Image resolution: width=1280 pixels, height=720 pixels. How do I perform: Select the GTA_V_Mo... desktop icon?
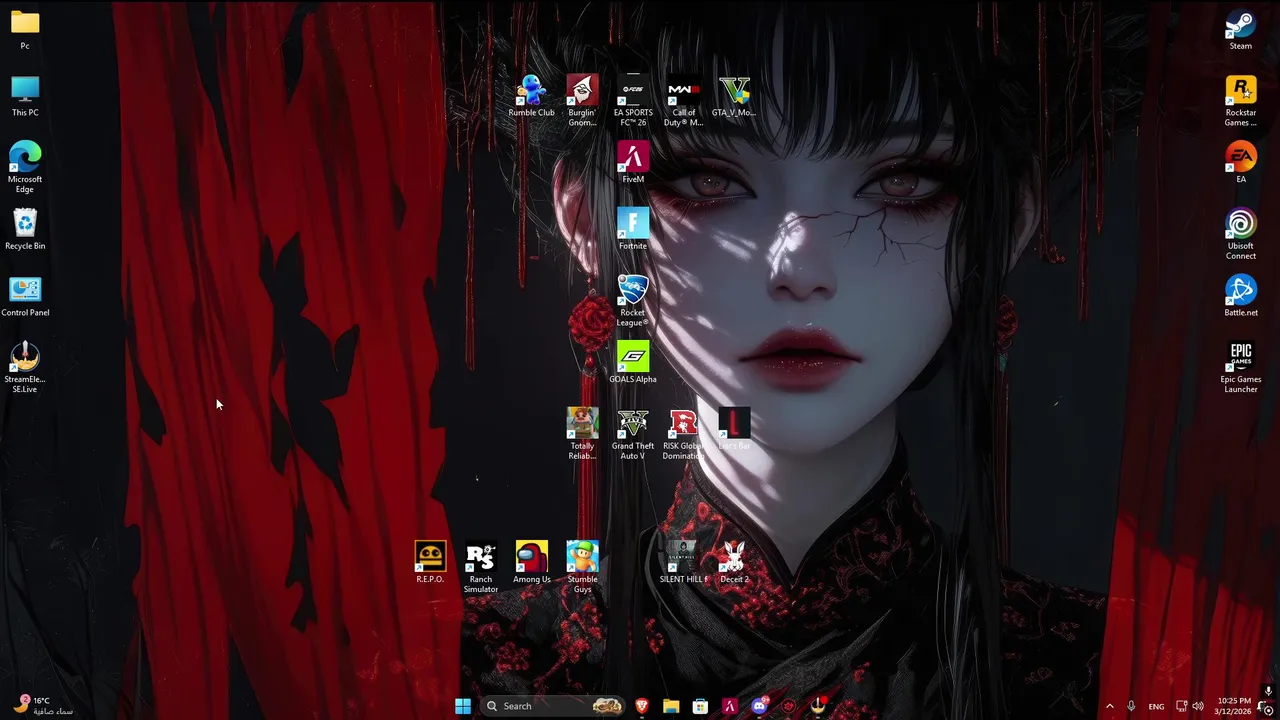(x=734, y=96)
